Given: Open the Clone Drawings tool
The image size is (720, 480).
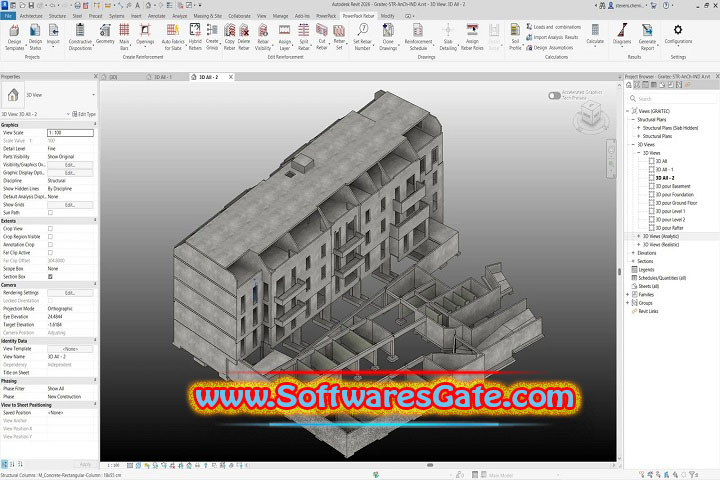Looking at the screenshot, I should coord(388,37).
